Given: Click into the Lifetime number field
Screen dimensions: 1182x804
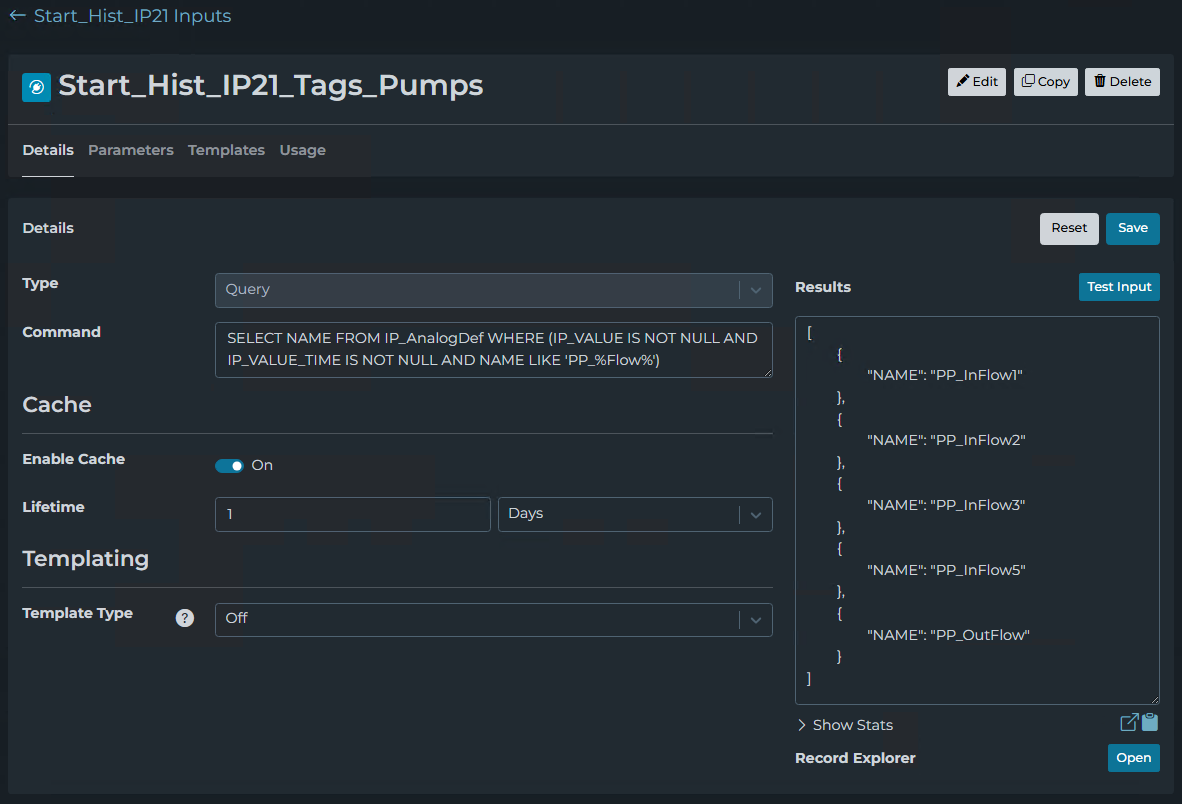Looking at the screenshot, I should click(x=352, y=514).
